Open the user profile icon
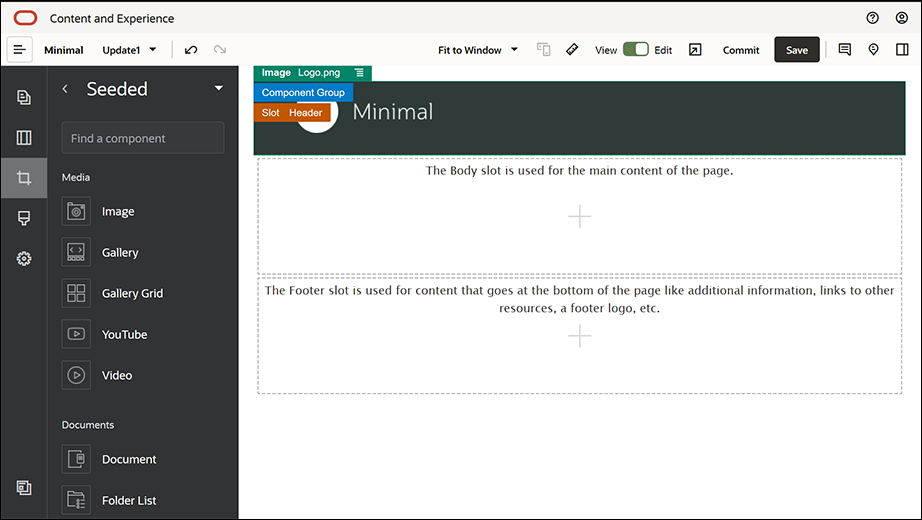Viewport: 922px width, 520px height. (902, 18)
